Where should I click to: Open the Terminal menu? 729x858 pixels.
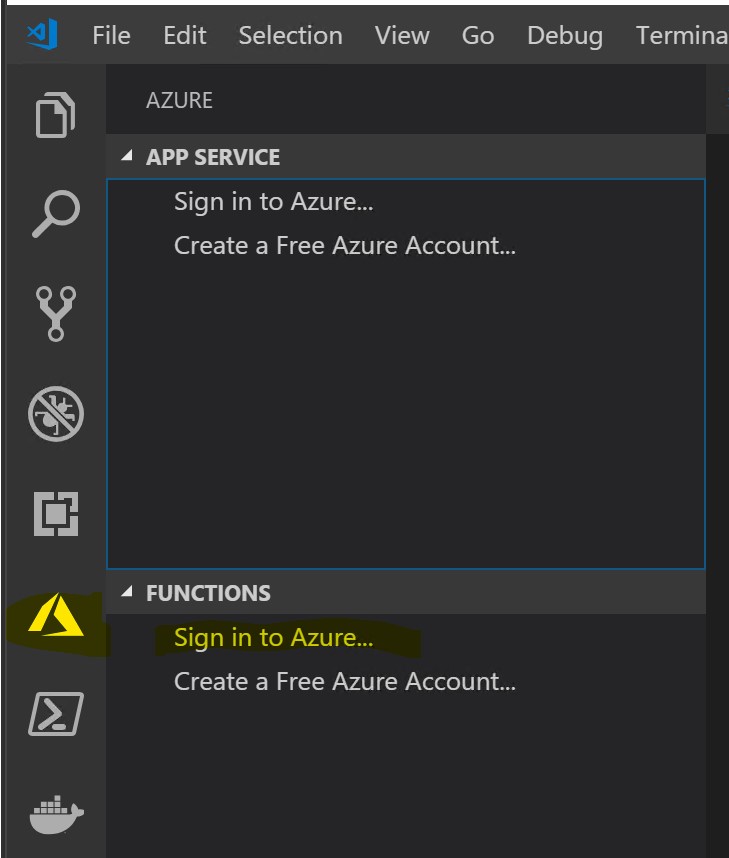coord(682,36)
